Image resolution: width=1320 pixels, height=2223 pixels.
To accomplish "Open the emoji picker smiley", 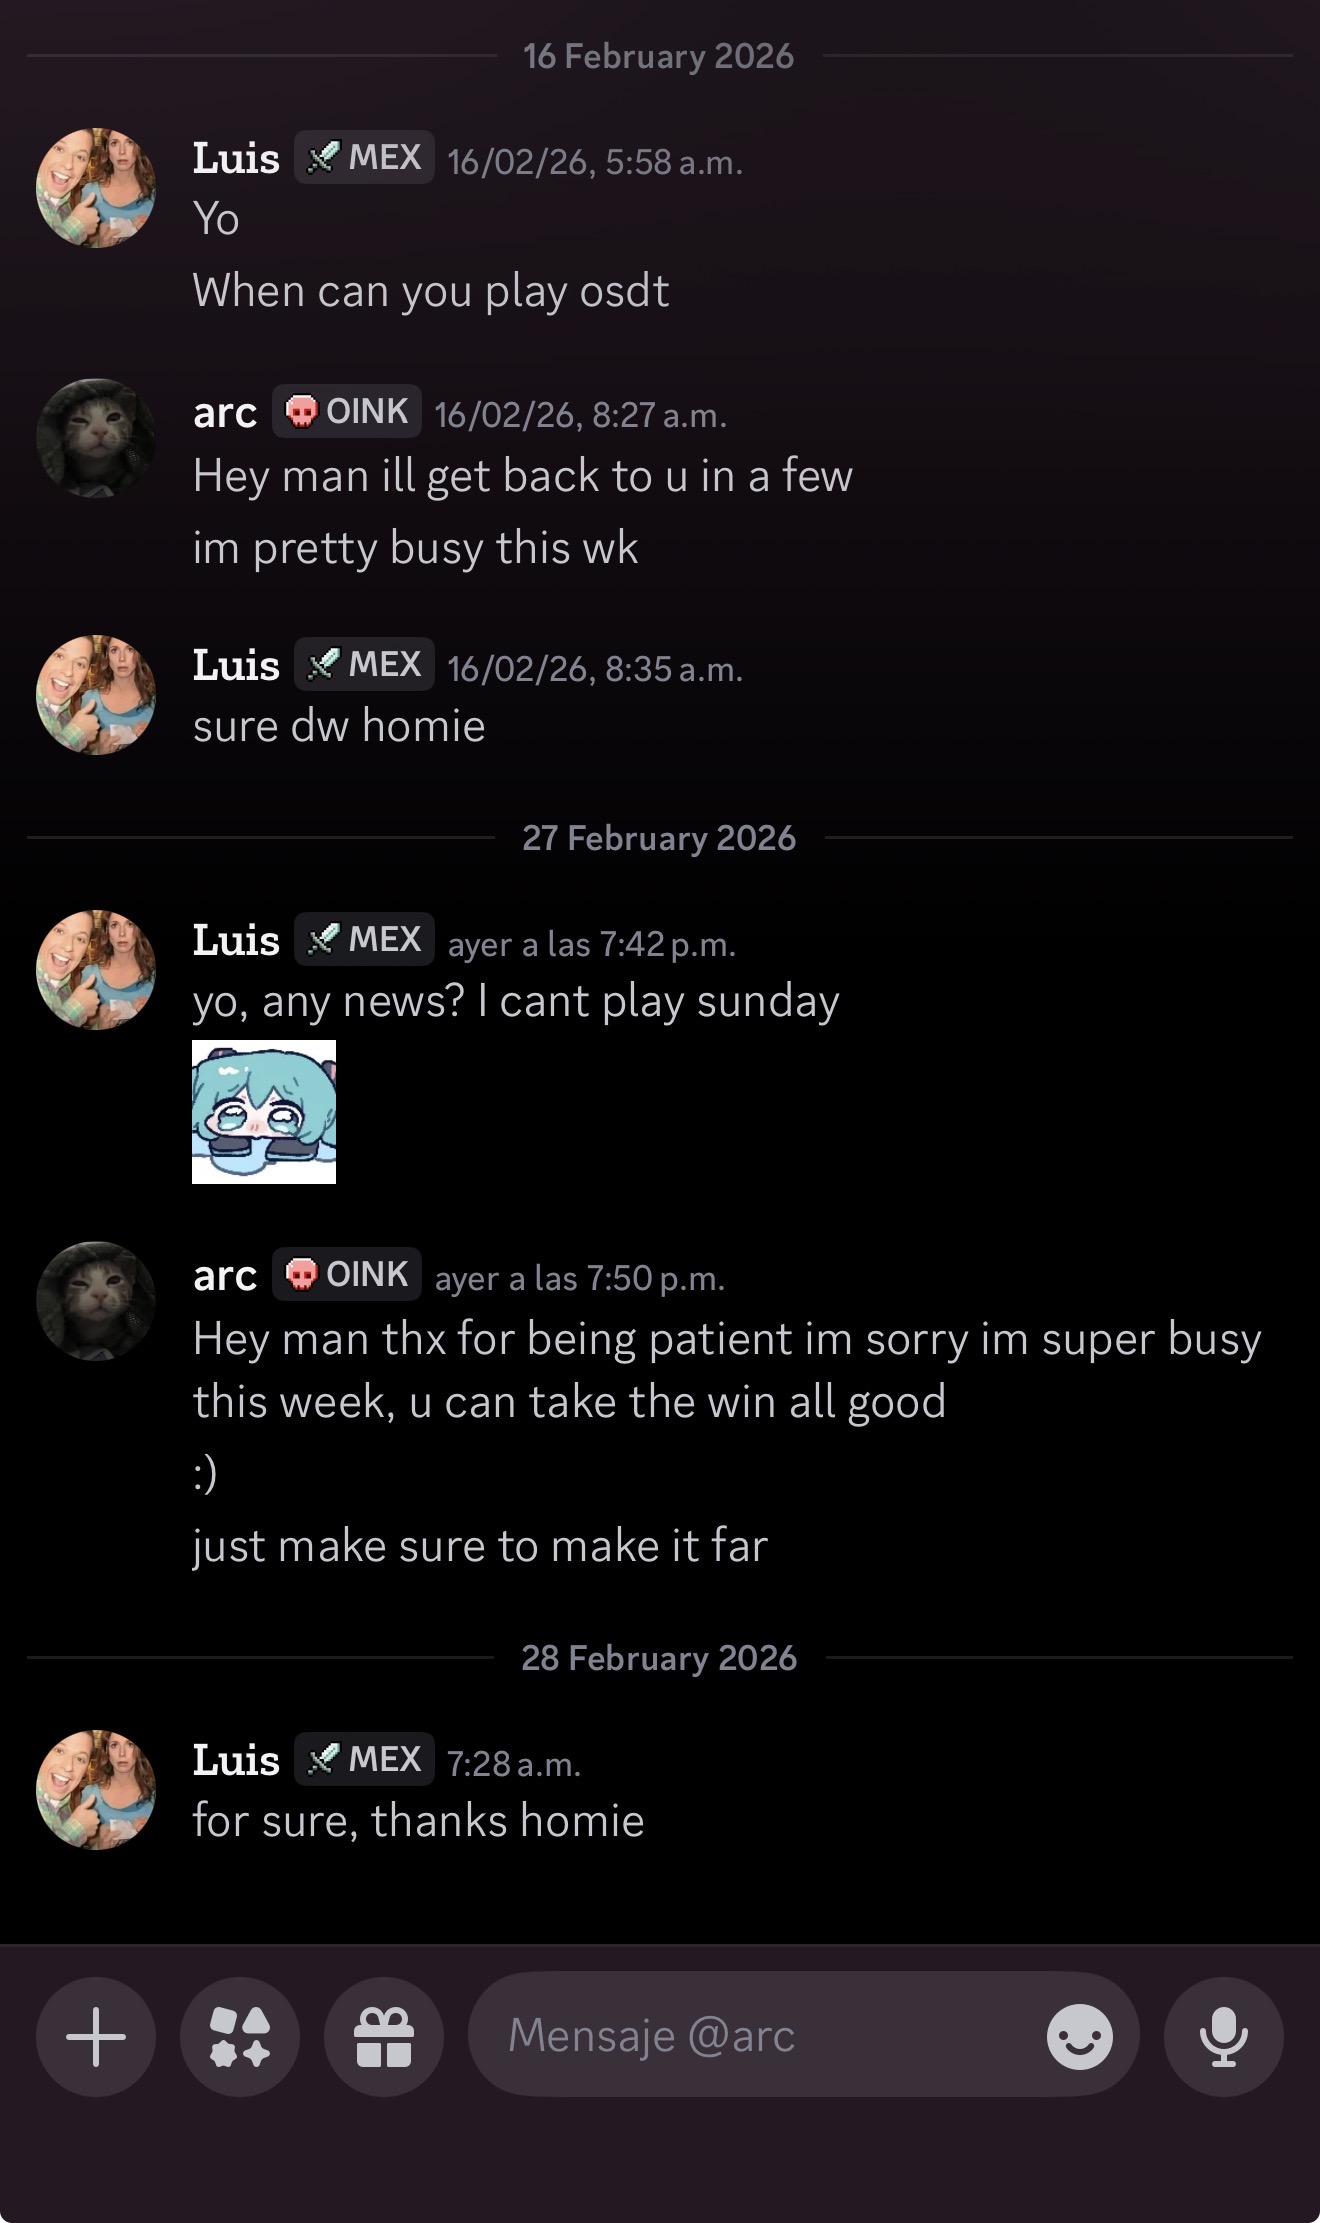I will pyautogui.click(x=1079, y=2036).
